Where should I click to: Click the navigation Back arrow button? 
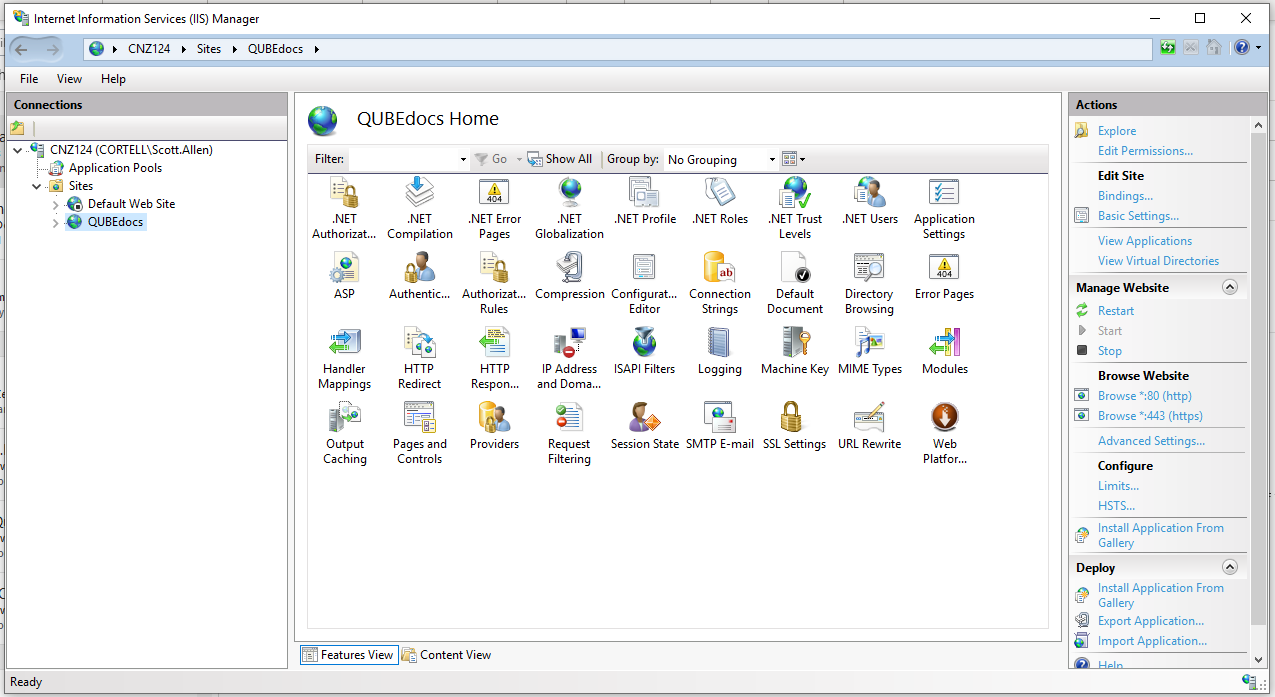(21, 48)
